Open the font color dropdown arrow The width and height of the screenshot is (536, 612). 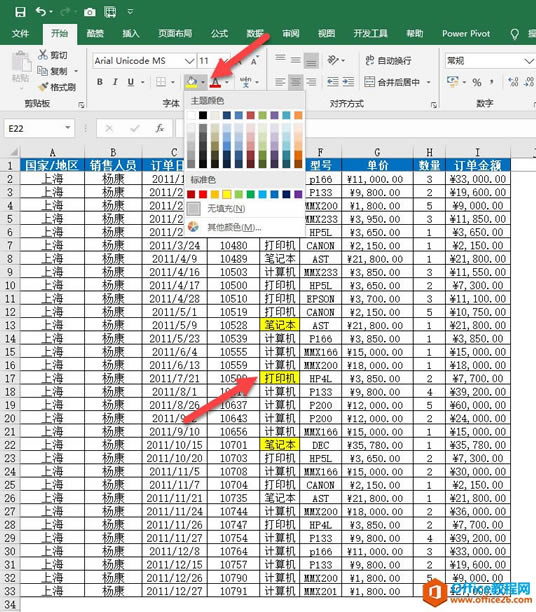pyautogui.click(x=227, y=82)
